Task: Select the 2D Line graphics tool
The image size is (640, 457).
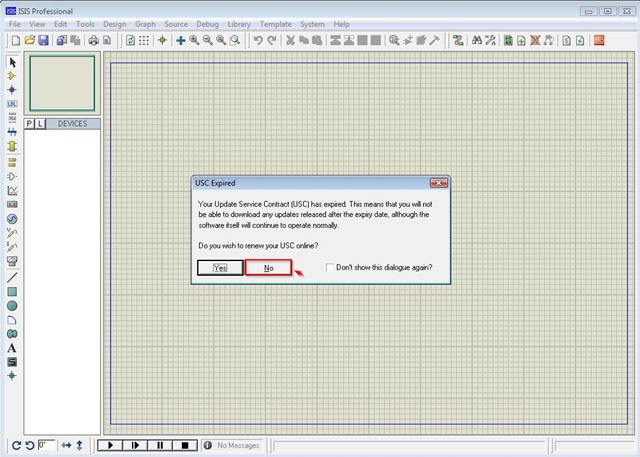Action: [12, 277]
